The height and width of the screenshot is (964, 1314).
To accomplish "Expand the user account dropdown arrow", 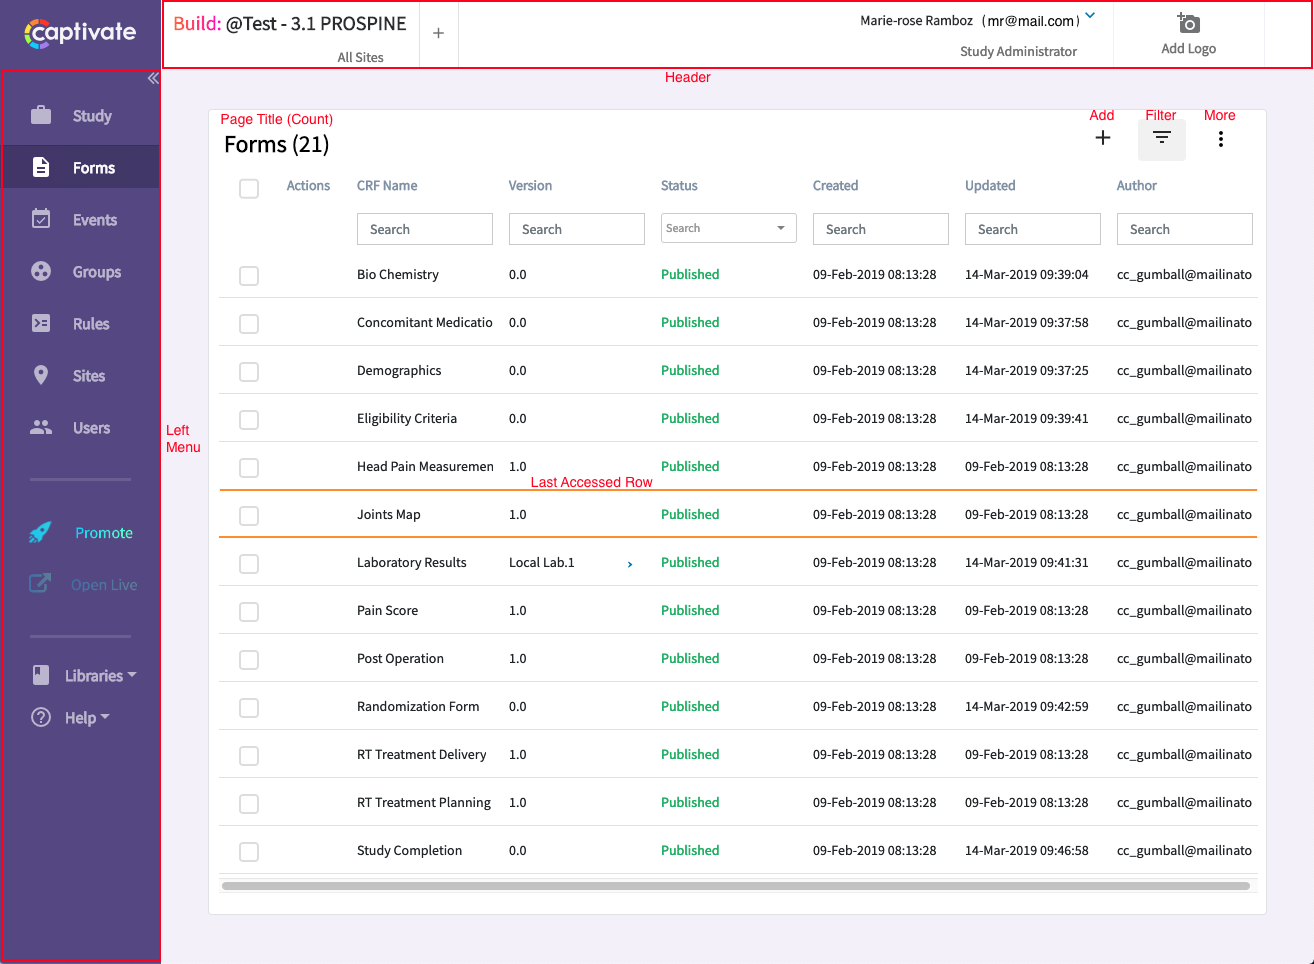I will click(1090, 16).
